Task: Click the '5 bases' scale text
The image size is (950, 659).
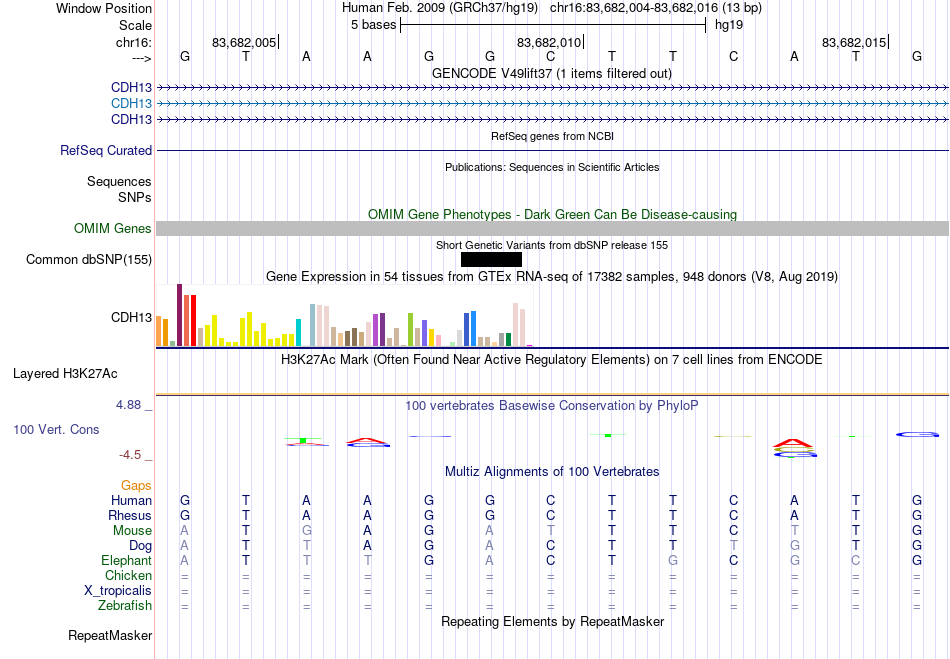Action: (x=373, y=25)
